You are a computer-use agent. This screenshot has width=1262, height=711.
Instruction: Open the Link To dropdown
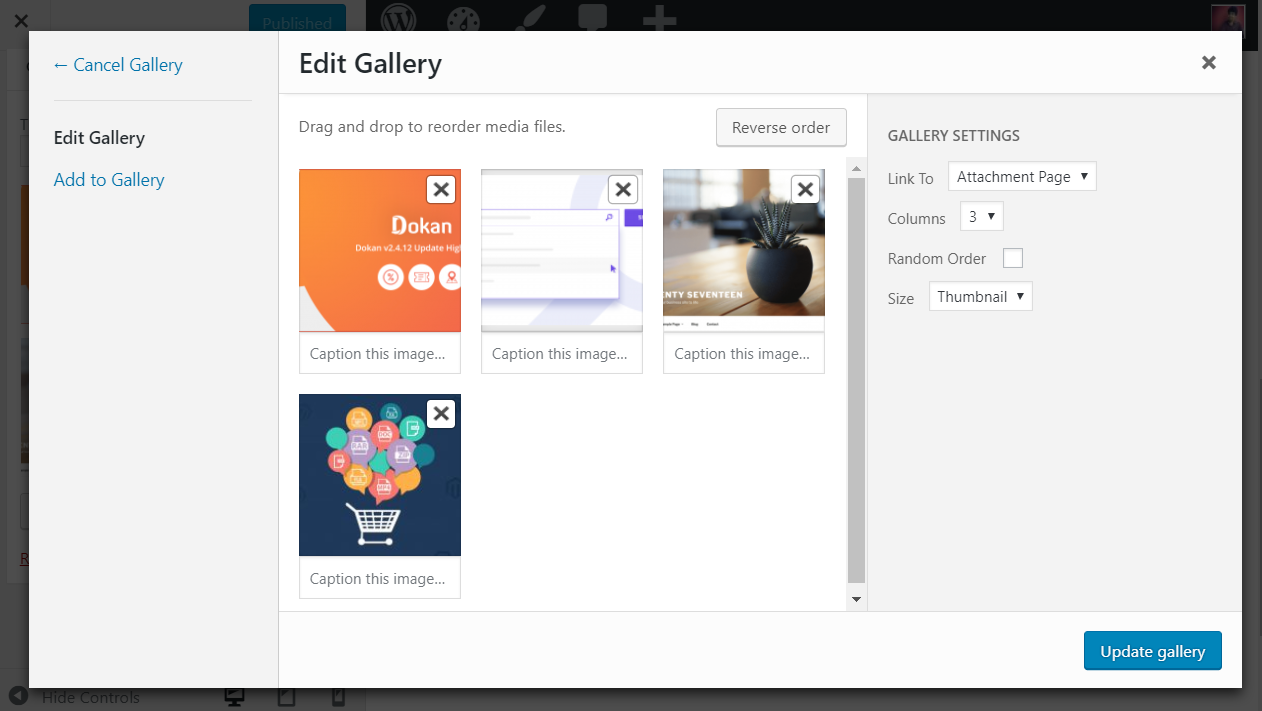(x=1022, y=177)
